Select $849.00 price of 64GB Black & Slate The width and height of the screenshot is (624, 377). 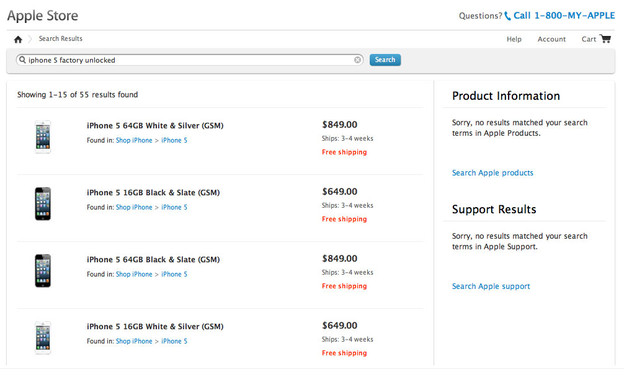point(339,258)
